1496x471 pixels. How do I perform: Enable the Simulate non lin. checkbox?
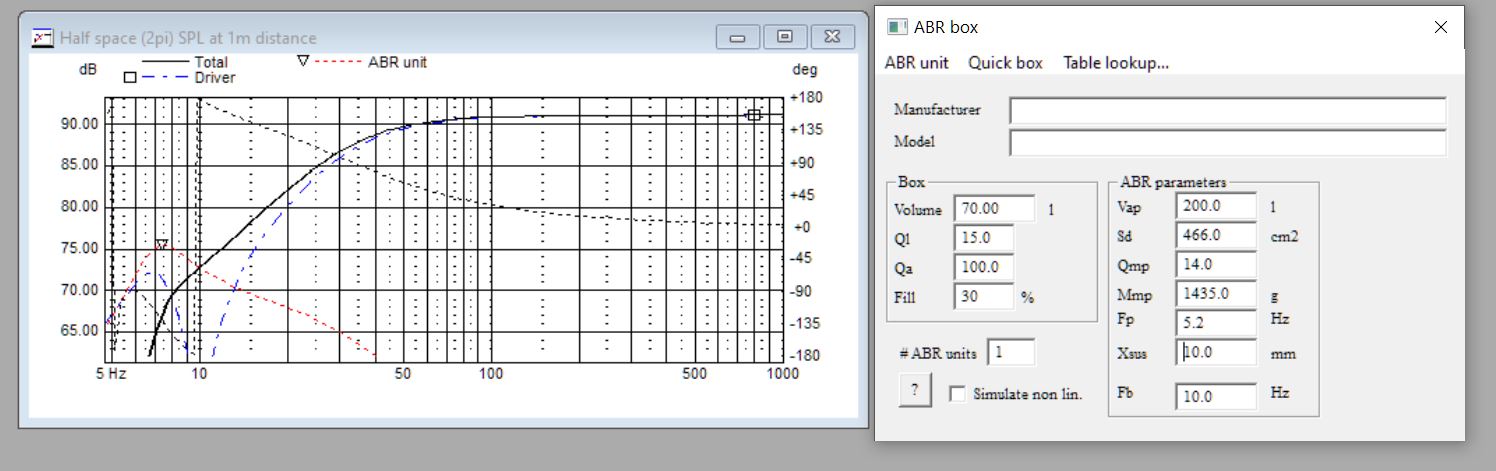(957, 394)
